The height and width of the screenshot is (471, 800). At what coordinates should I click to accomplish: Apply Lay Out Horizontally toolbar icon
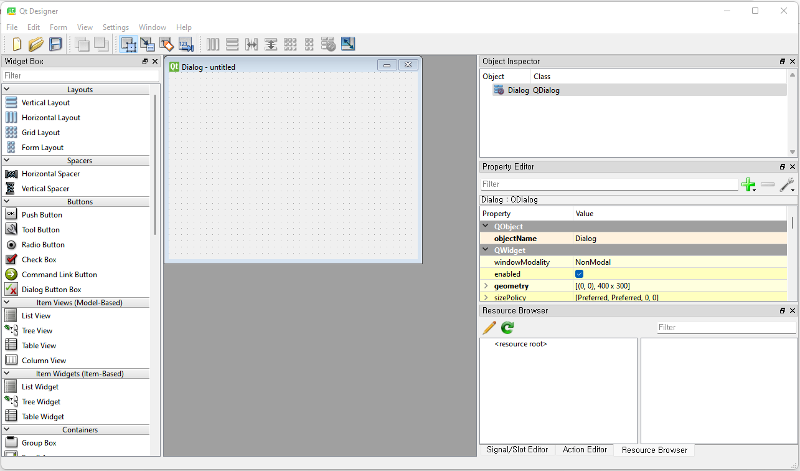[x=213, y=44]
